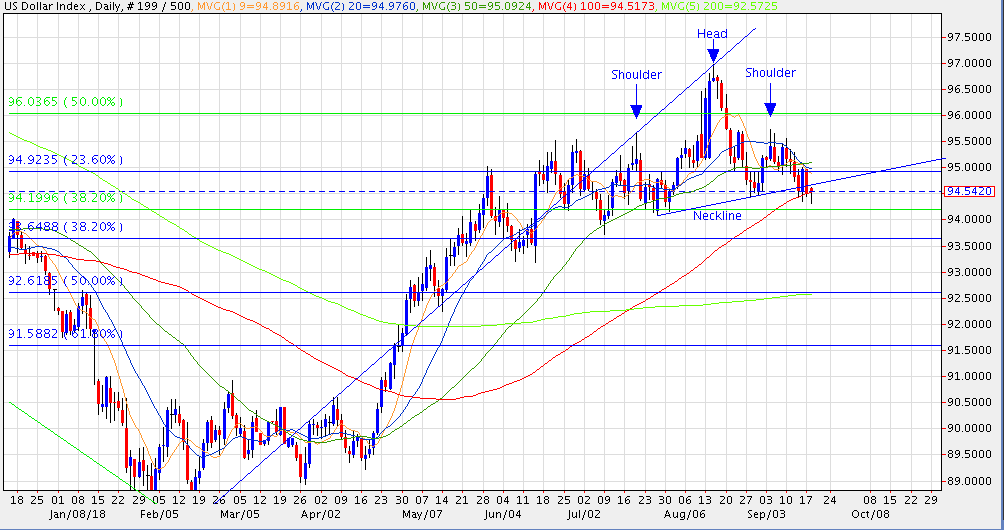Click the Jun/04 date axis label
The image size is (1004, 530).
tap(502, 514)
